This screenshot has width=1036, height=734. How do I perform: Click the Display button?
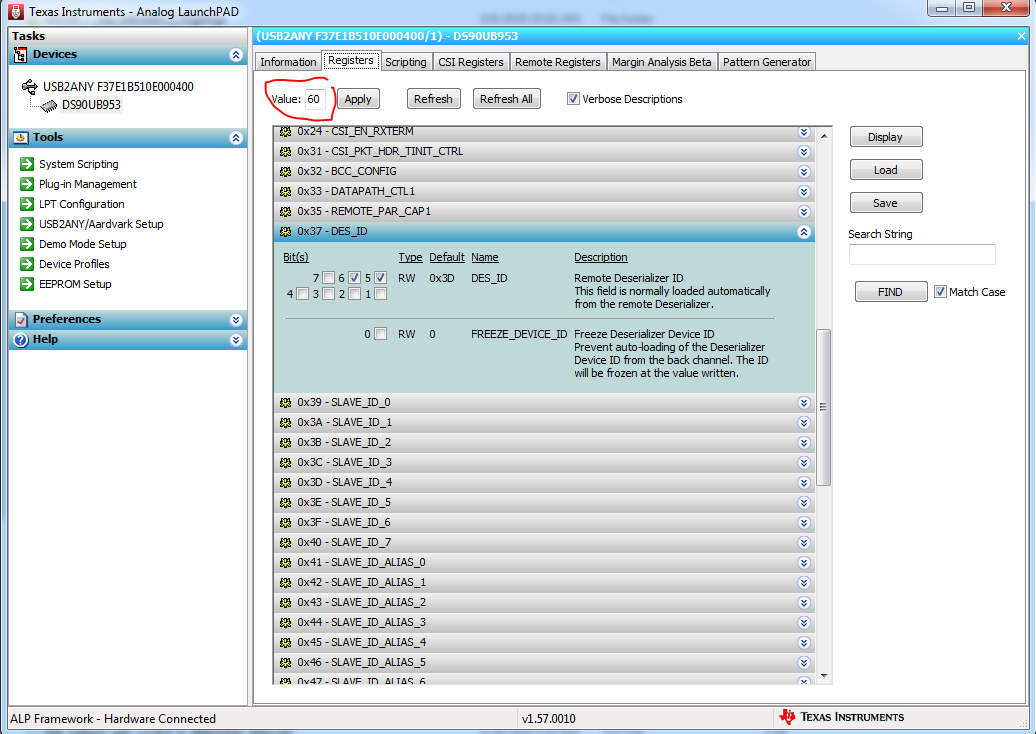tap(885, 137)
